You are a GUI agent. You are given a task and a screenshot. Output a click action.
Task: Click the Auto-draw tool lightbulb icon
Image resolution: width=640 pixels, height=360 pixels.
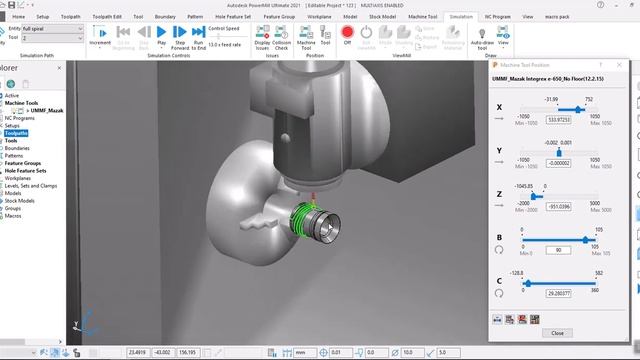click(x=482, y=33)
